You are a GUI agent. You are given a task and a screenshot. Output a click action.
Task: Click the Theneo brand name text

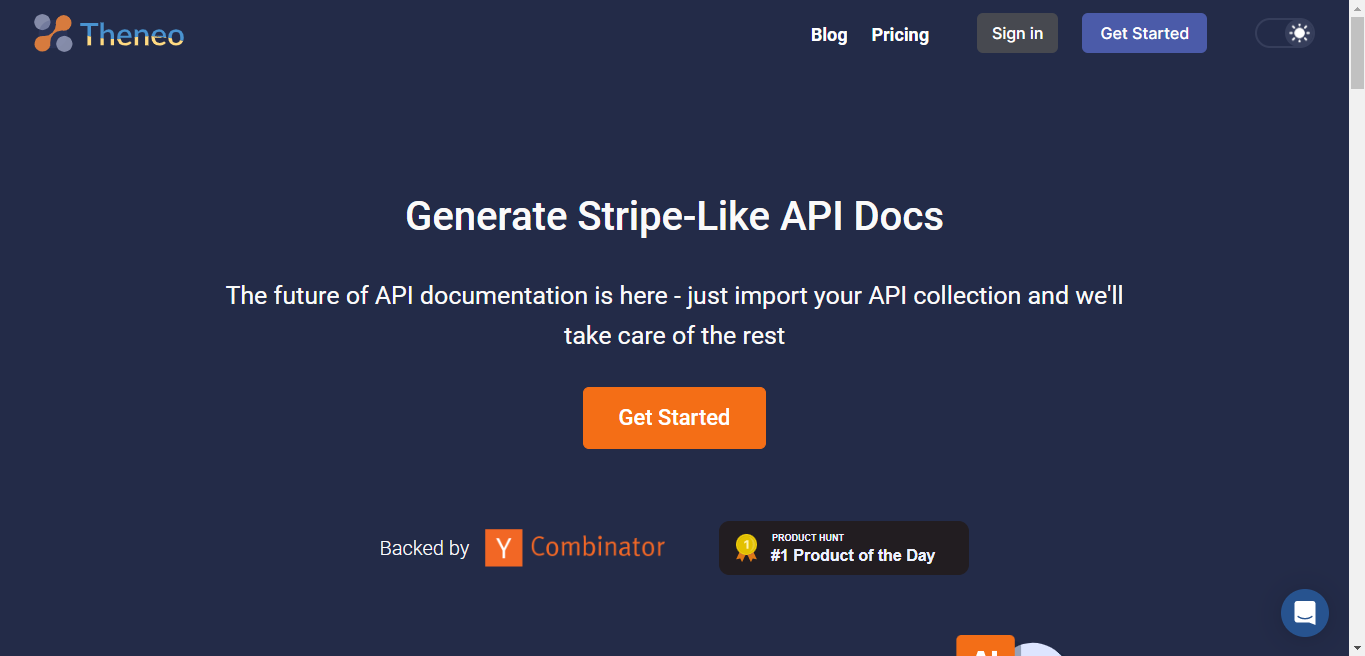133,35
